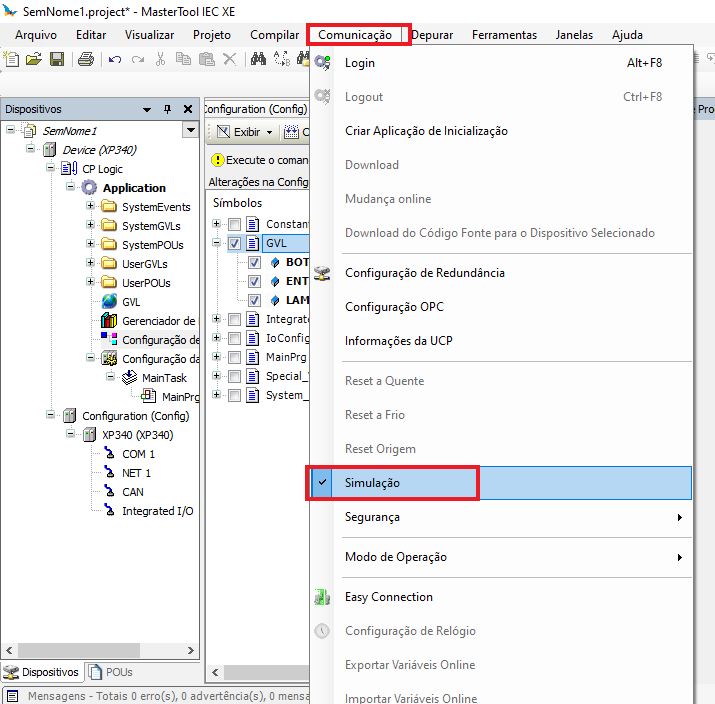715x704 pixels.
Task: Check the IoConfig symbol checkbox
Action: click(234, 338)
